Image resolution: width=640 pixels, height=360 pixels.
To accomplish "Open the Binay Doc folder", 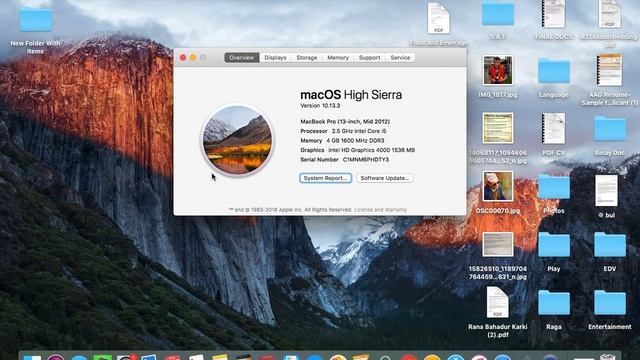I will pyautogui.click(x=610, y=129).
